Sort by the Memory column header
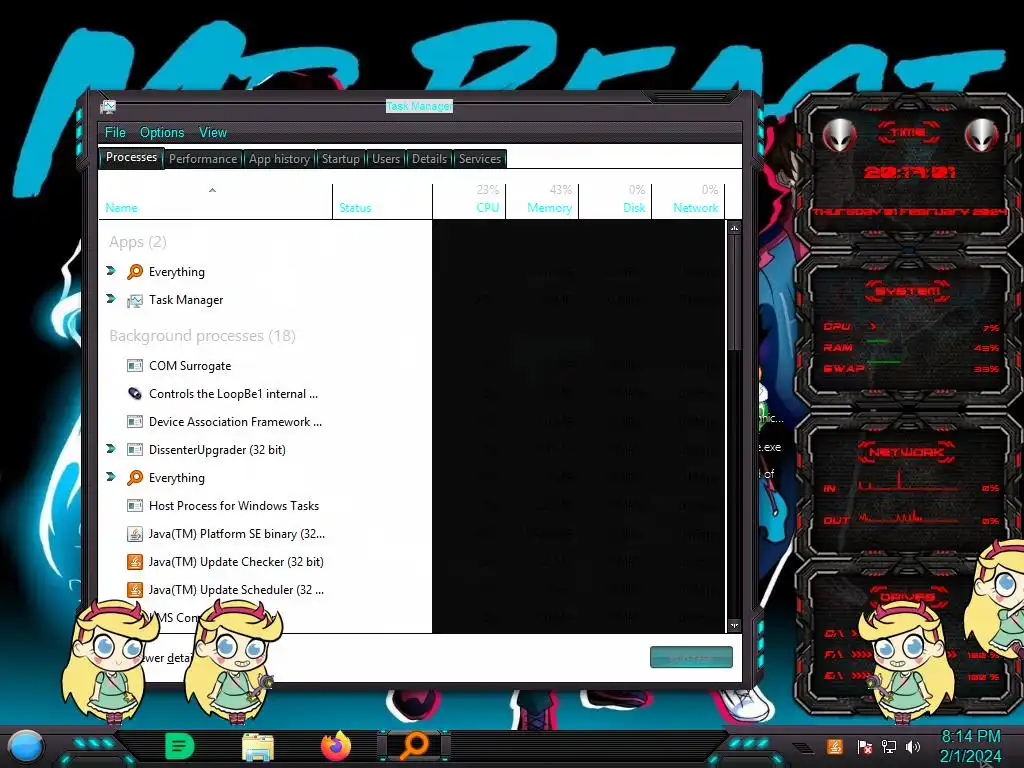The height and width of the screenshot is (768, 1024). [x=542, y=201]
